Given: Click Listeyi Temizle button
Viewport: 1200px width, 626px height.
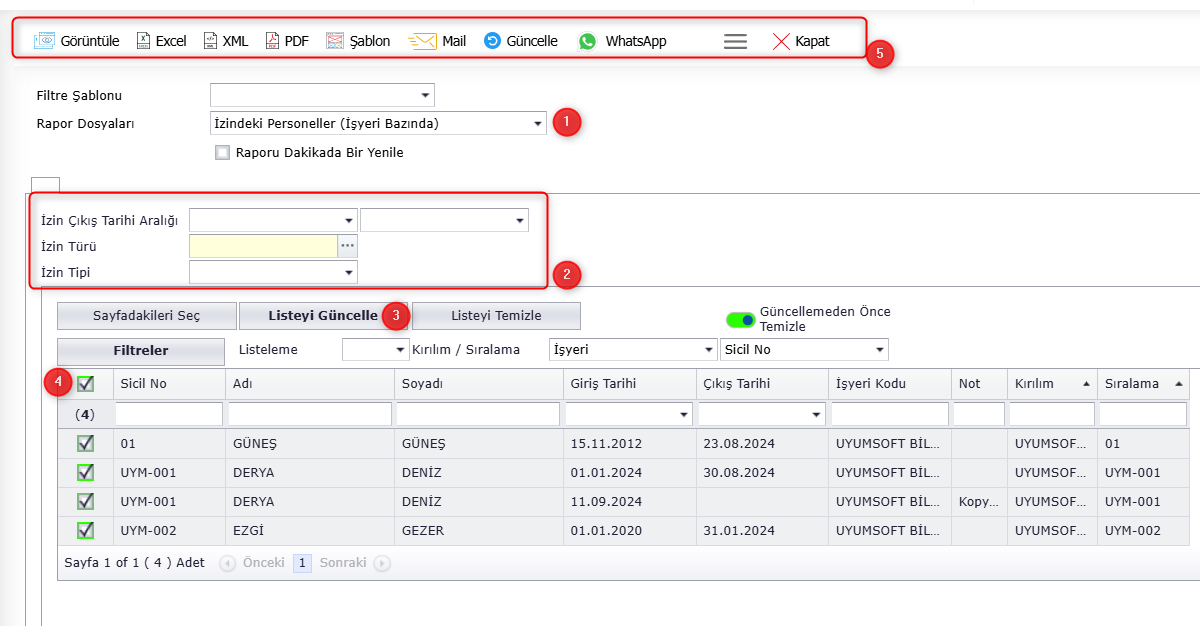Looking at the screenshot, I should [x=496, y=316].
